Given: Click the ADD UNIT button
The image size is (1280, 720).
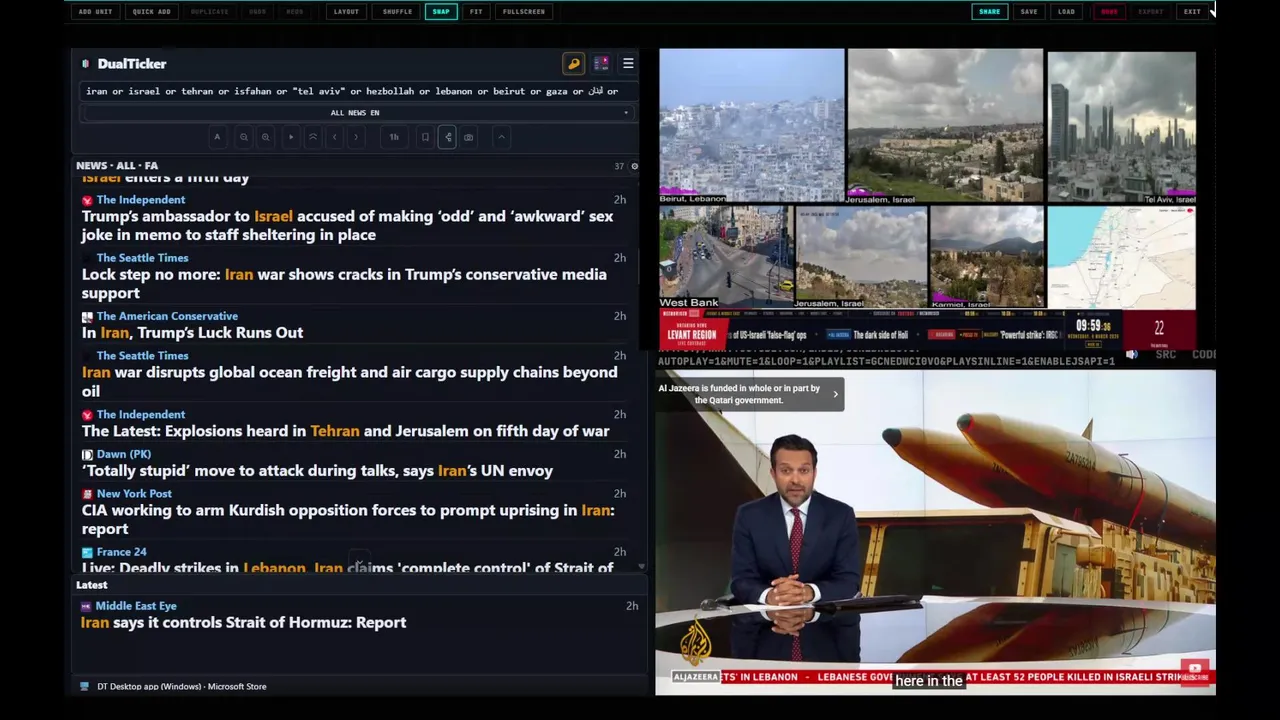Looking at the screenshot, I should click(x=96, y=12).
